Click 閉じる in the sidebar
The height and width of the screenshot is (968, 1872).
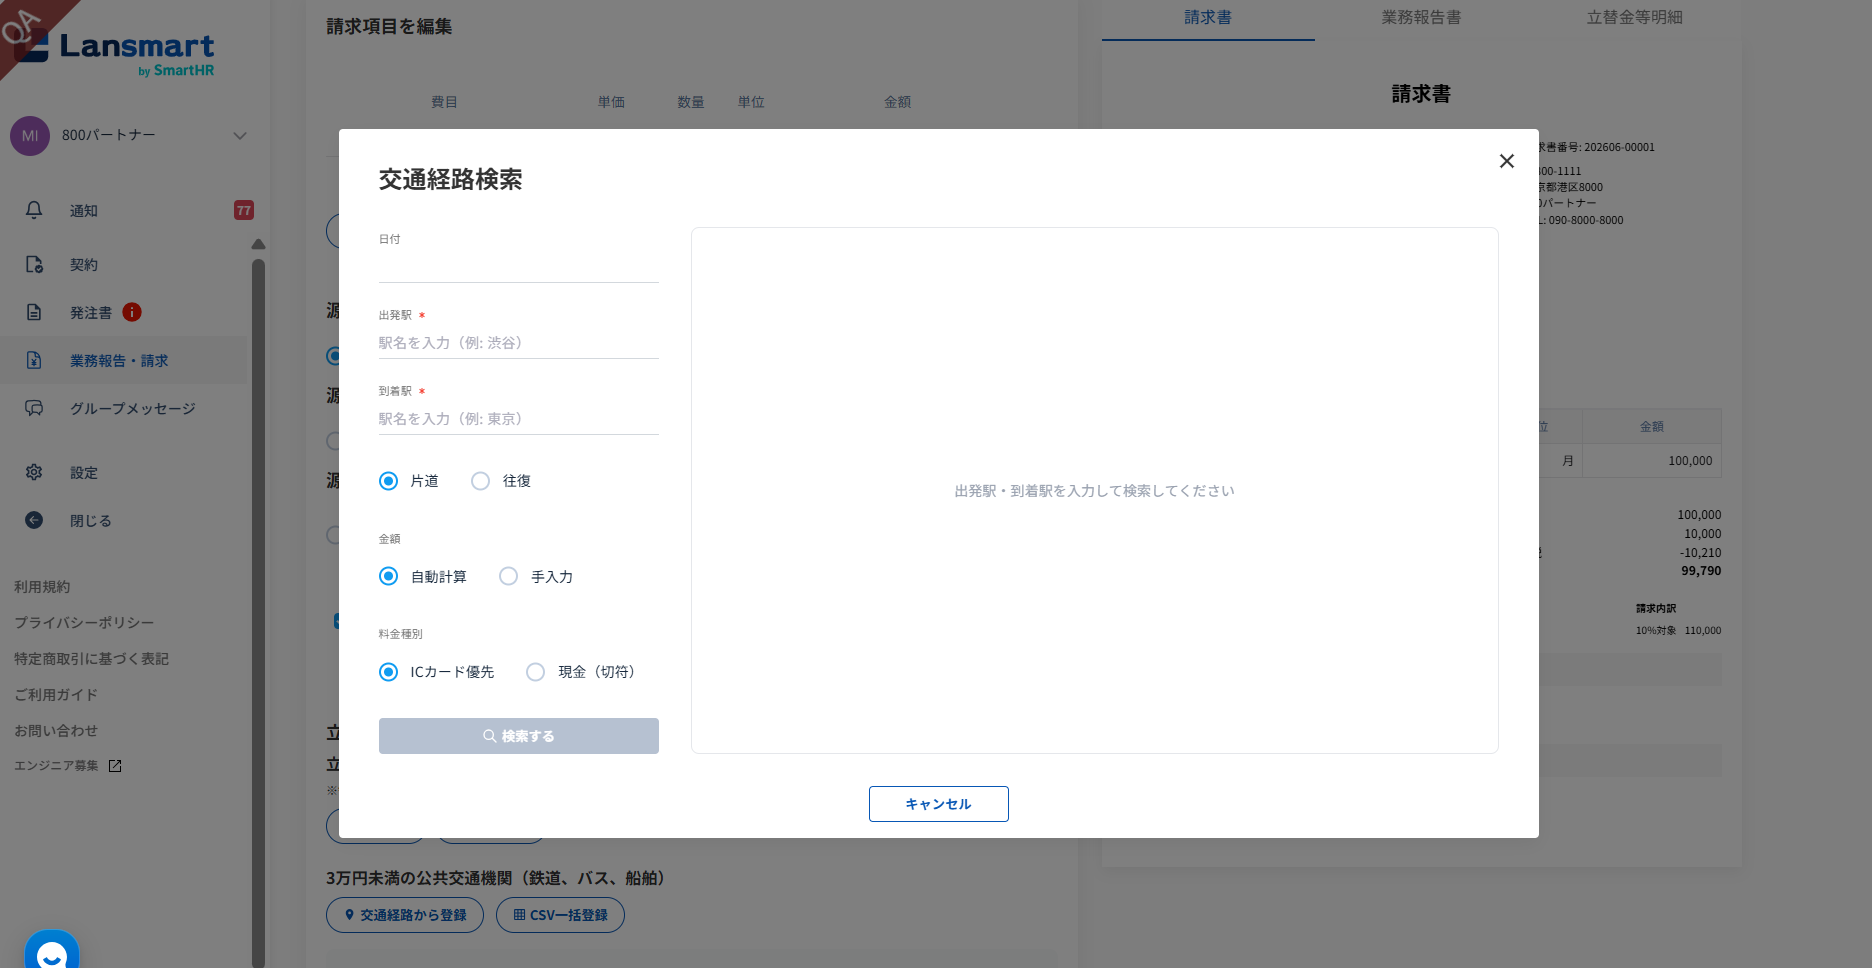[91, 521]
